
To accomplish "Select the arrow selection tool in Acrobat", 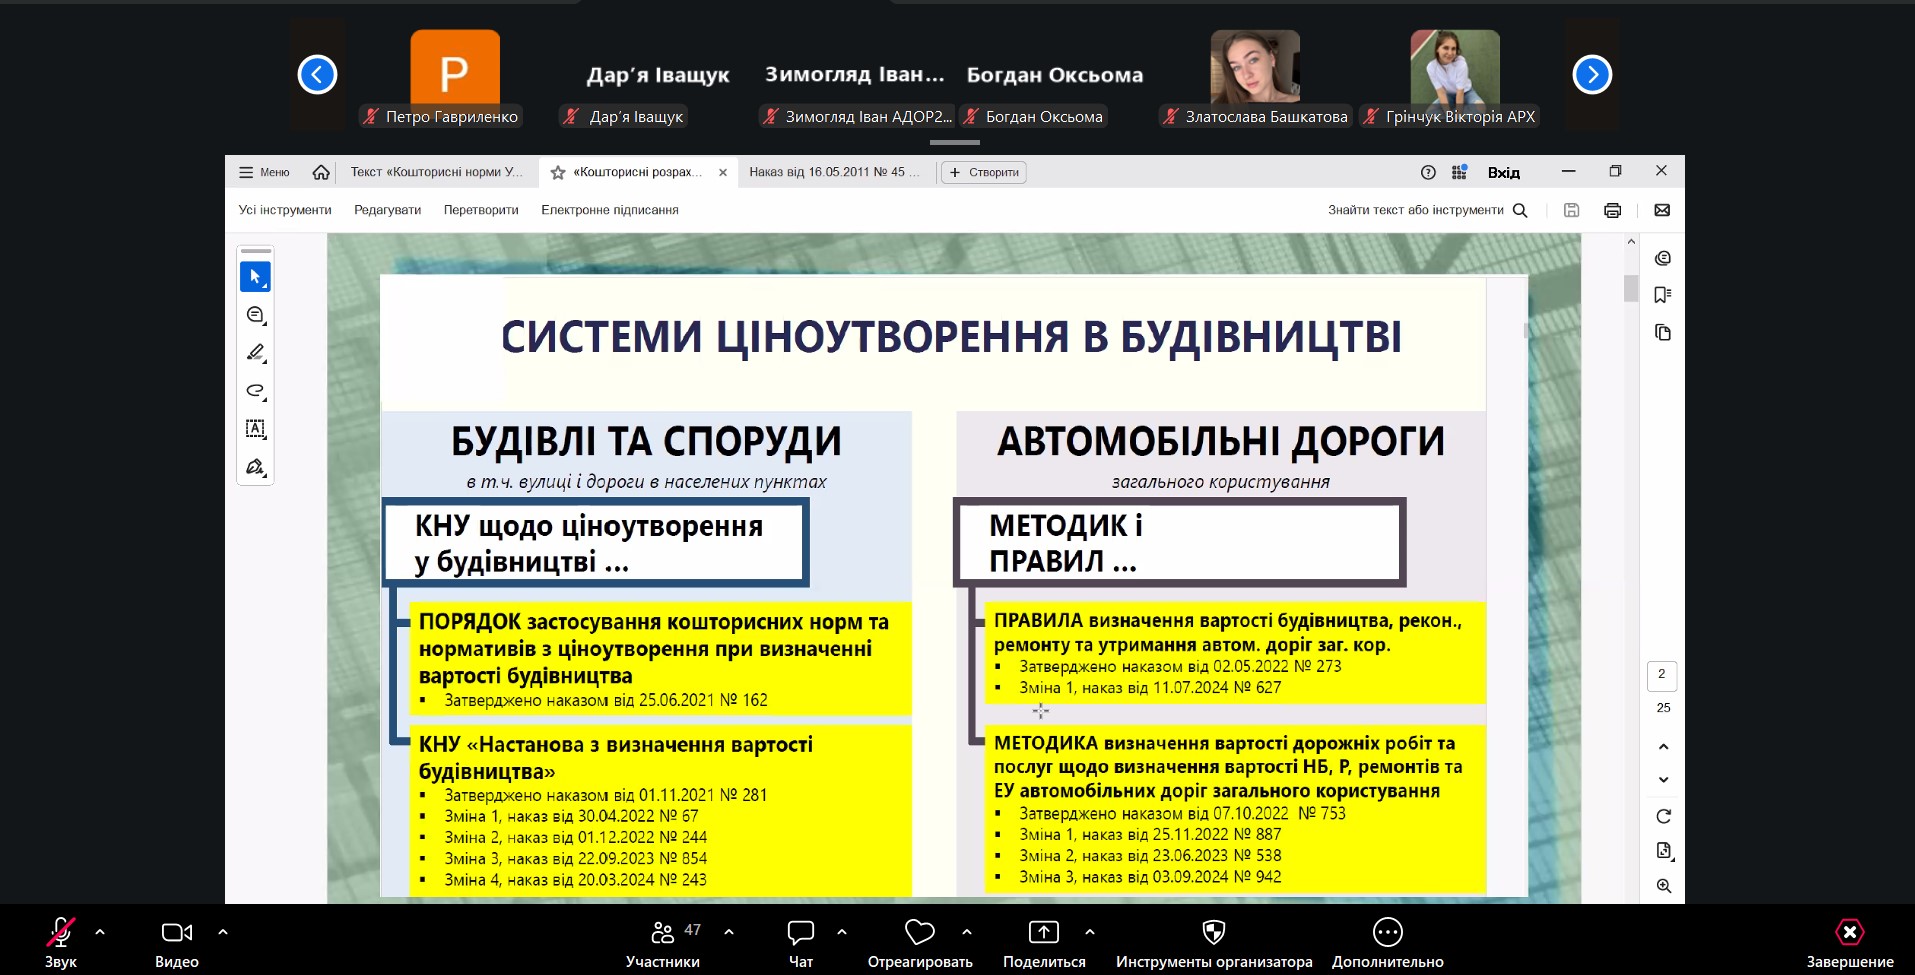I will coord(255,277).
